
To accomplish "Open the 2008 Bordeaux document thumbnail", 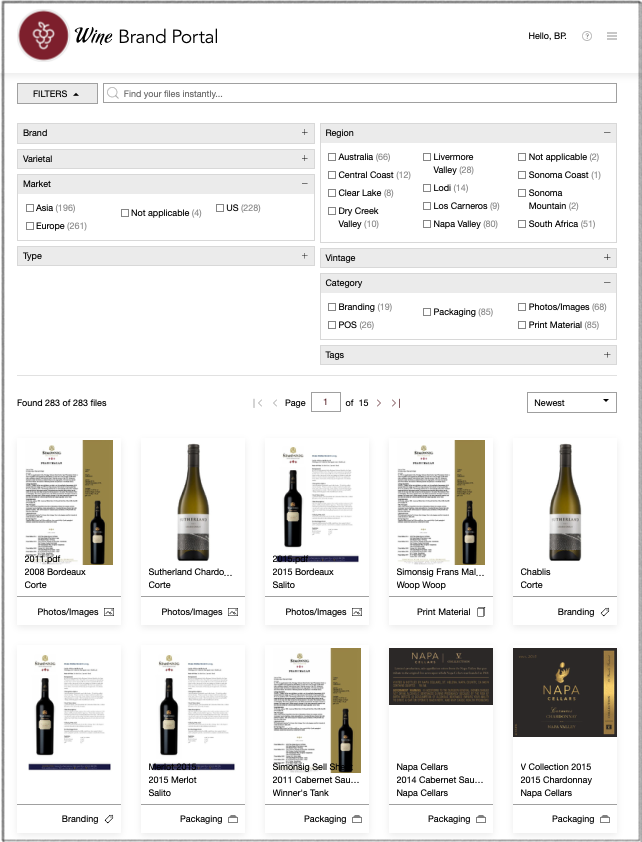I will pos(69,502).
